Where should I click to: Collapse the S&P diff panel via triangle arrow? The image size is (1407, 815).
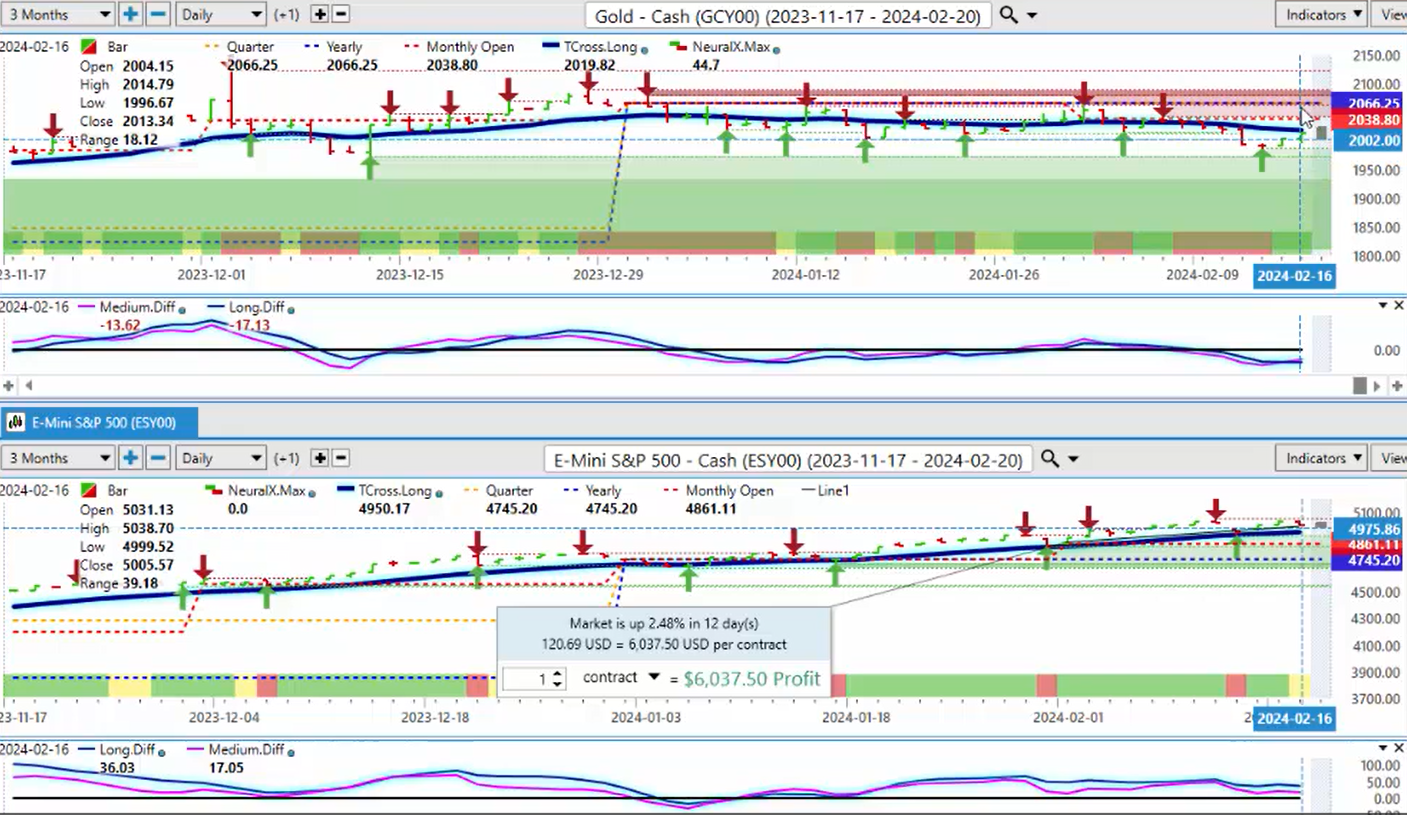tap(1384, 748)
